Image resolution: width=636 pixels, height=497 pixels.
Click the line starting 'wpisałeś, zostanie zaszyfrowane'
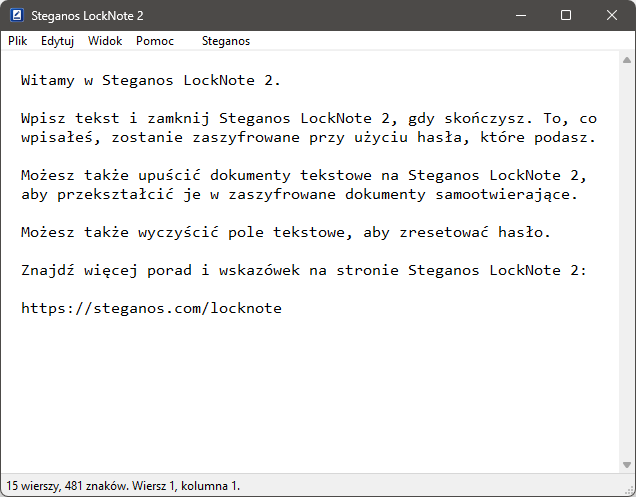pyautogui.click(x=308, y=138)
